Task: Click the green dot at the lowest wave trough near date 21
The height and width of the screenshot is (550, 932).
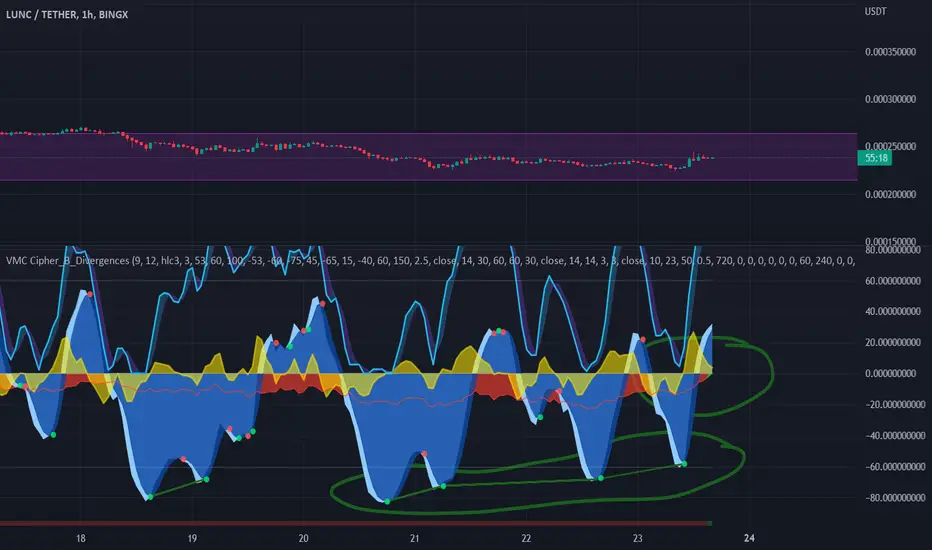Action: pyautogui.click(x=388, y=502)
